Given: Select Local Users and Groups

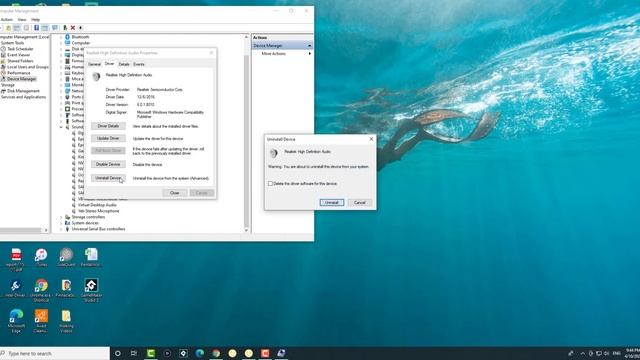Looking at the screenshot, I should (27, 67).
